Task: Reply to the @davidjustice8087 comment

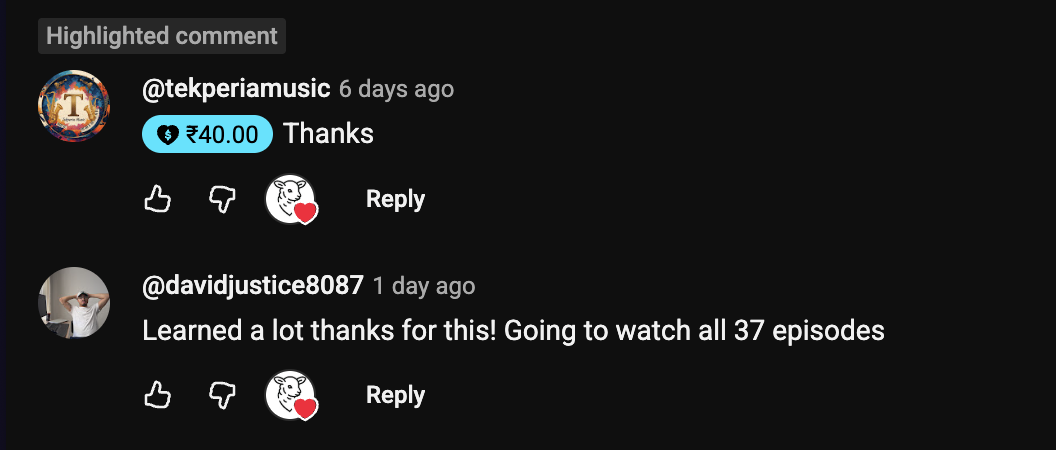Action: click(x=395, y=395)
